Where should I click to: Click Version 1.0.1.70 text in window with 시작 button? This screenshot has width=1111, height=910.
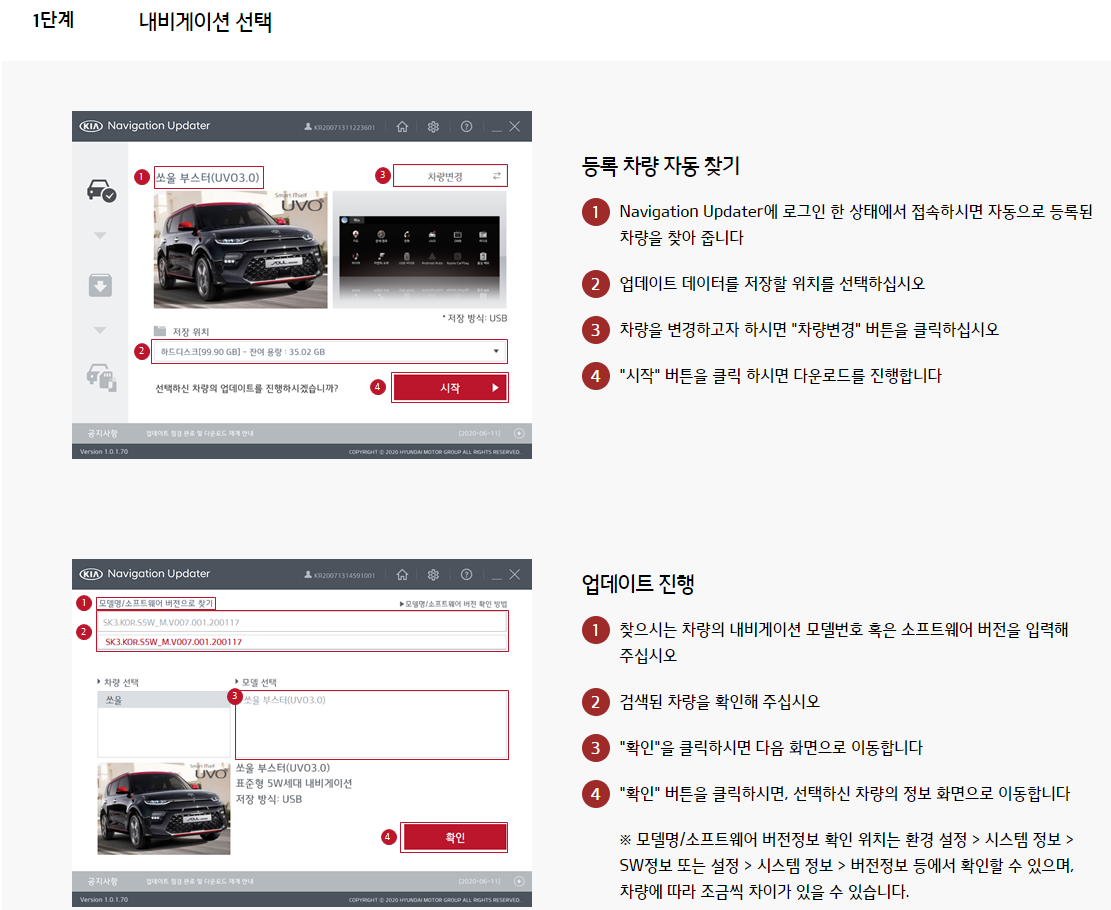pos(104,451)
